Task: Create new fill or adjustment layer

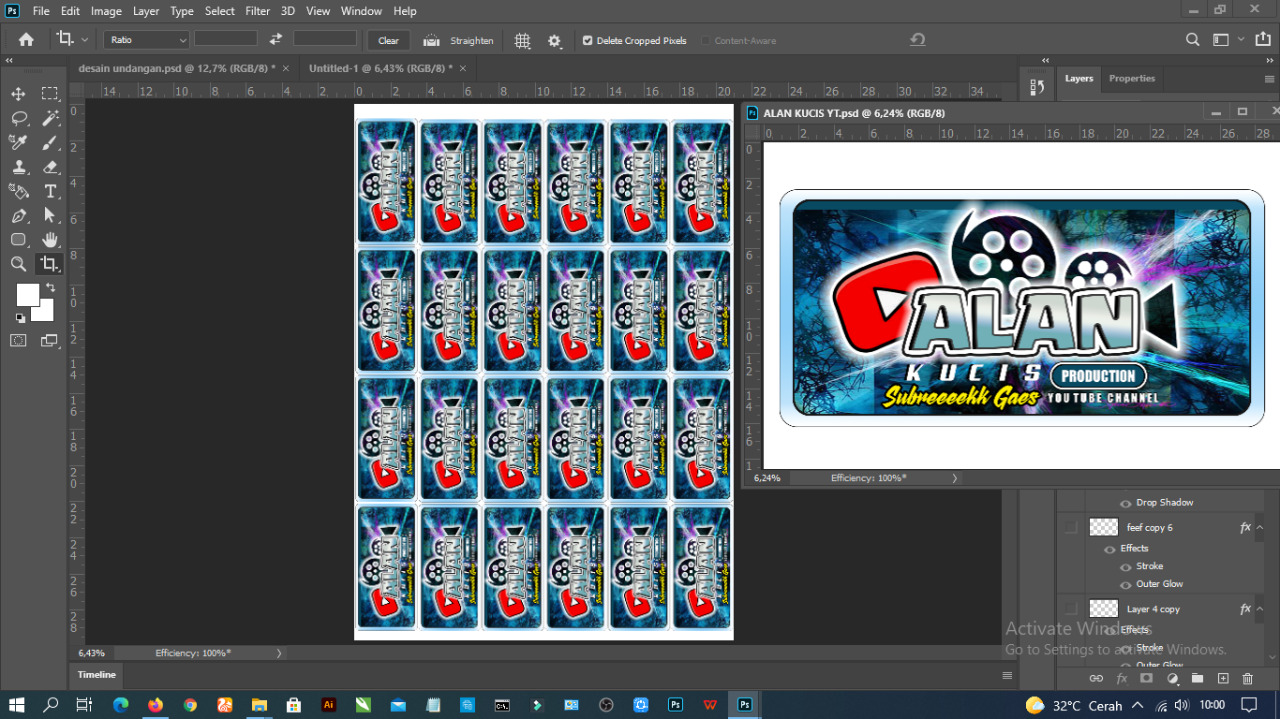Action: pyautogui.click(x=1172, y=678)
